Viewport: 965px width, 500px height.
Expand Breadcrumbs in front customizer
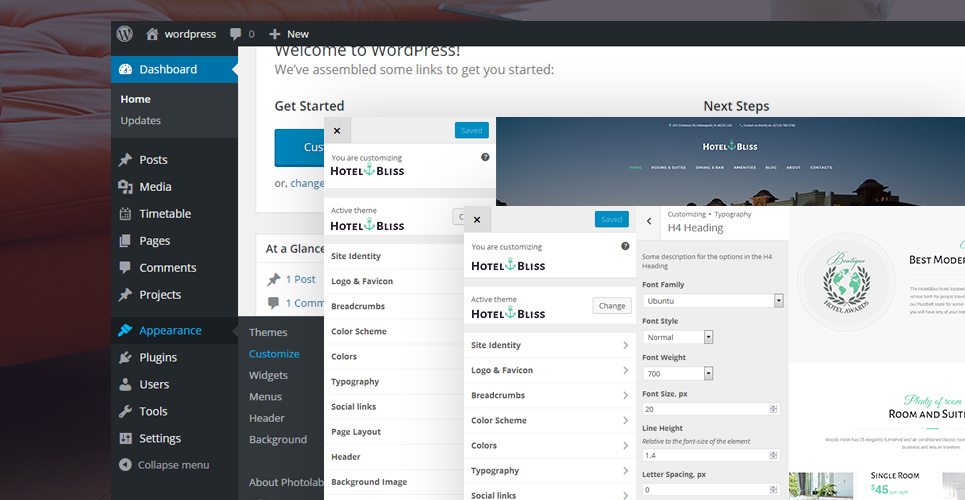point(550,395)
